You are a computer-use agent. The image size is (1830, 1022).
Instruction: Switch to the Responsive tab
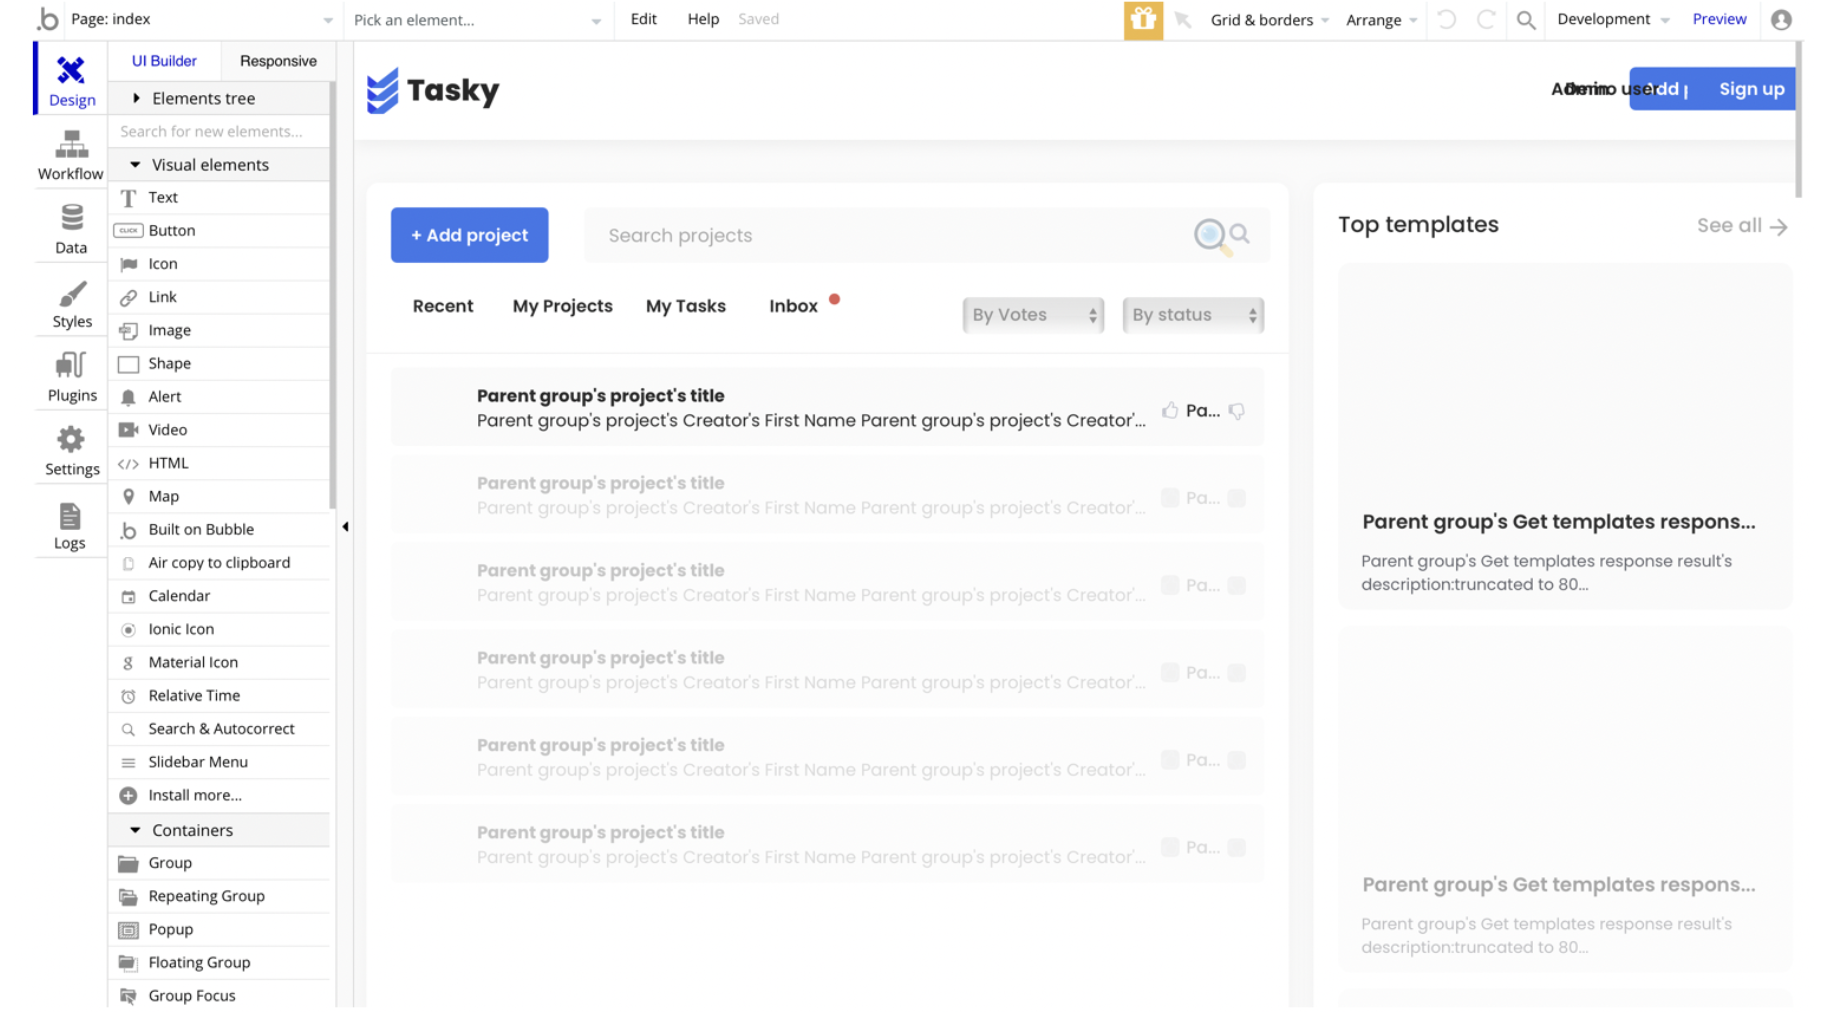[278, 61]
